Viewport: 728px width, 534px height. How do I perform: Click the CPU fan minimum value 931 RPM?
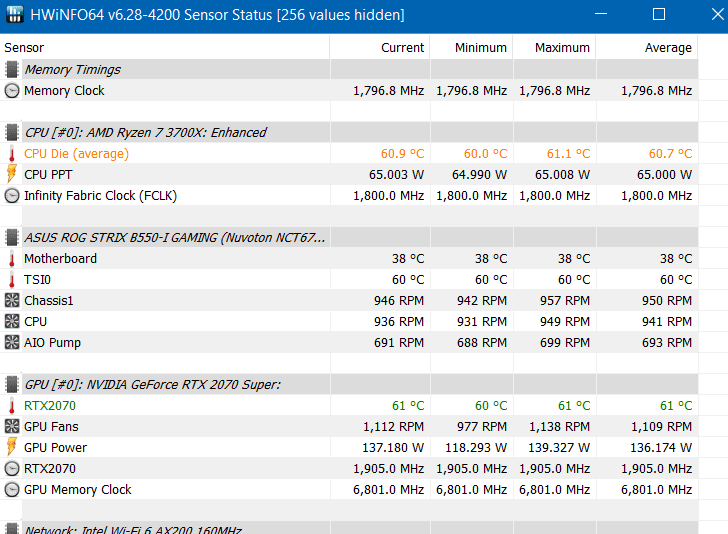click(x=481, y=321)
